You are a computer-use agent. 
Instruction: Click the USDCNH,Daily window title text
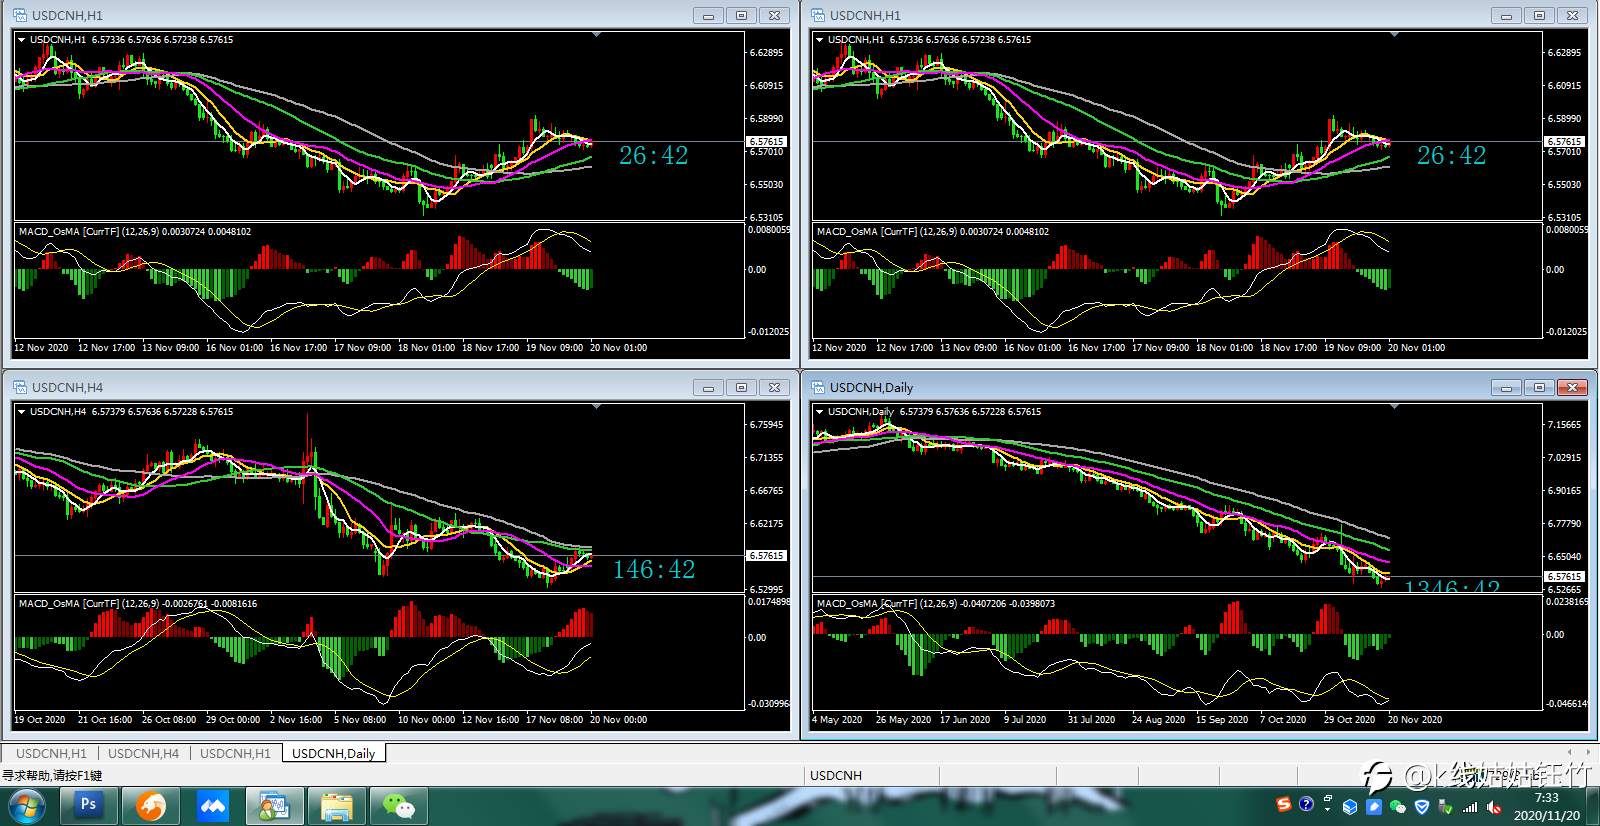[871, 387]
